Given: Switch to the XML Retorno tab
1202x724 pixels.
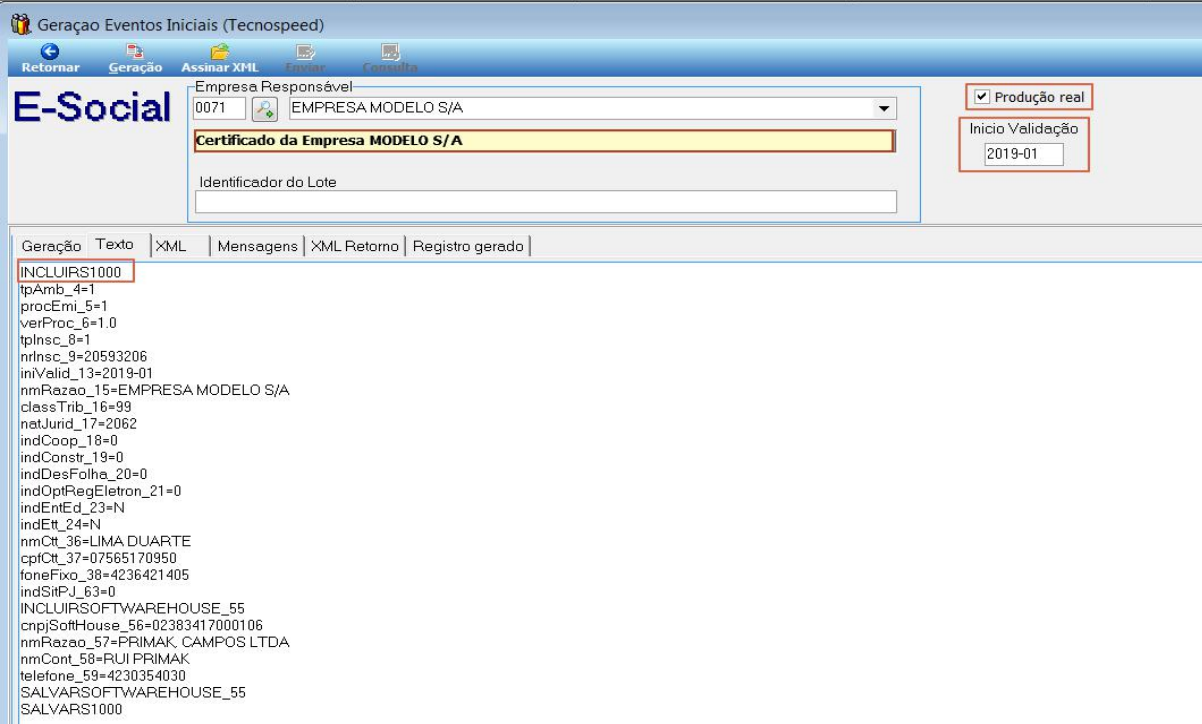Looking at the screenshot, I should click(x=355, y=246).
